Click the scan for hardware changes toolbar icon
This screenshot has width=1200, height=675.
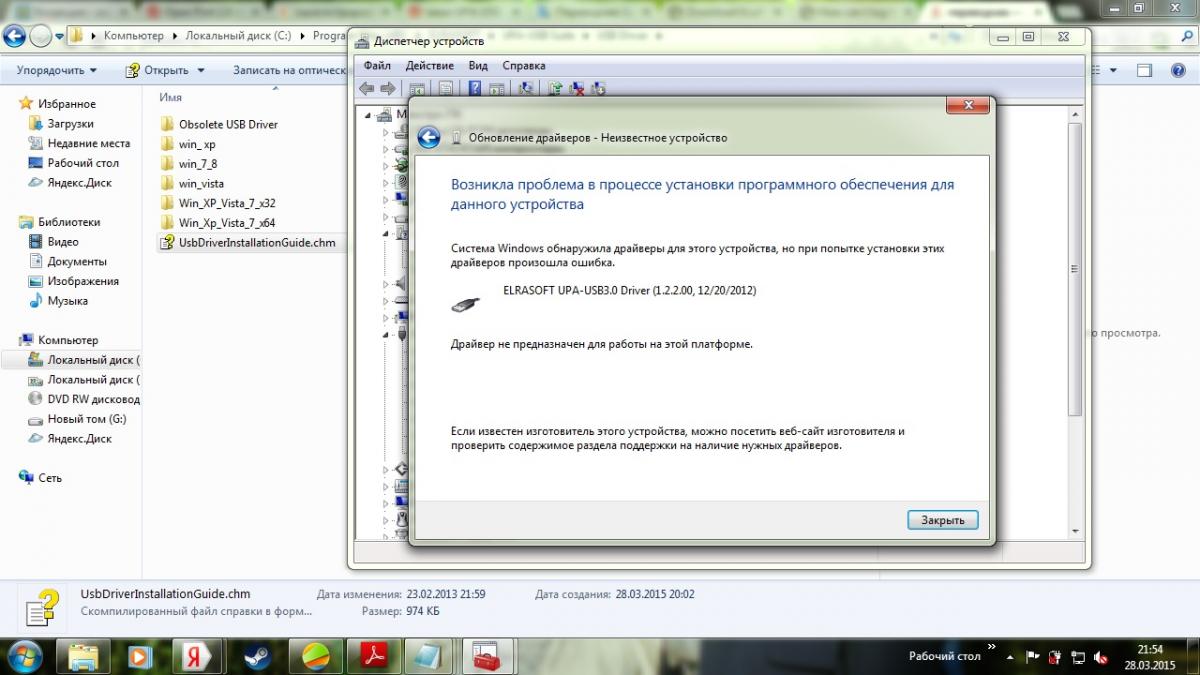[527, 88]
